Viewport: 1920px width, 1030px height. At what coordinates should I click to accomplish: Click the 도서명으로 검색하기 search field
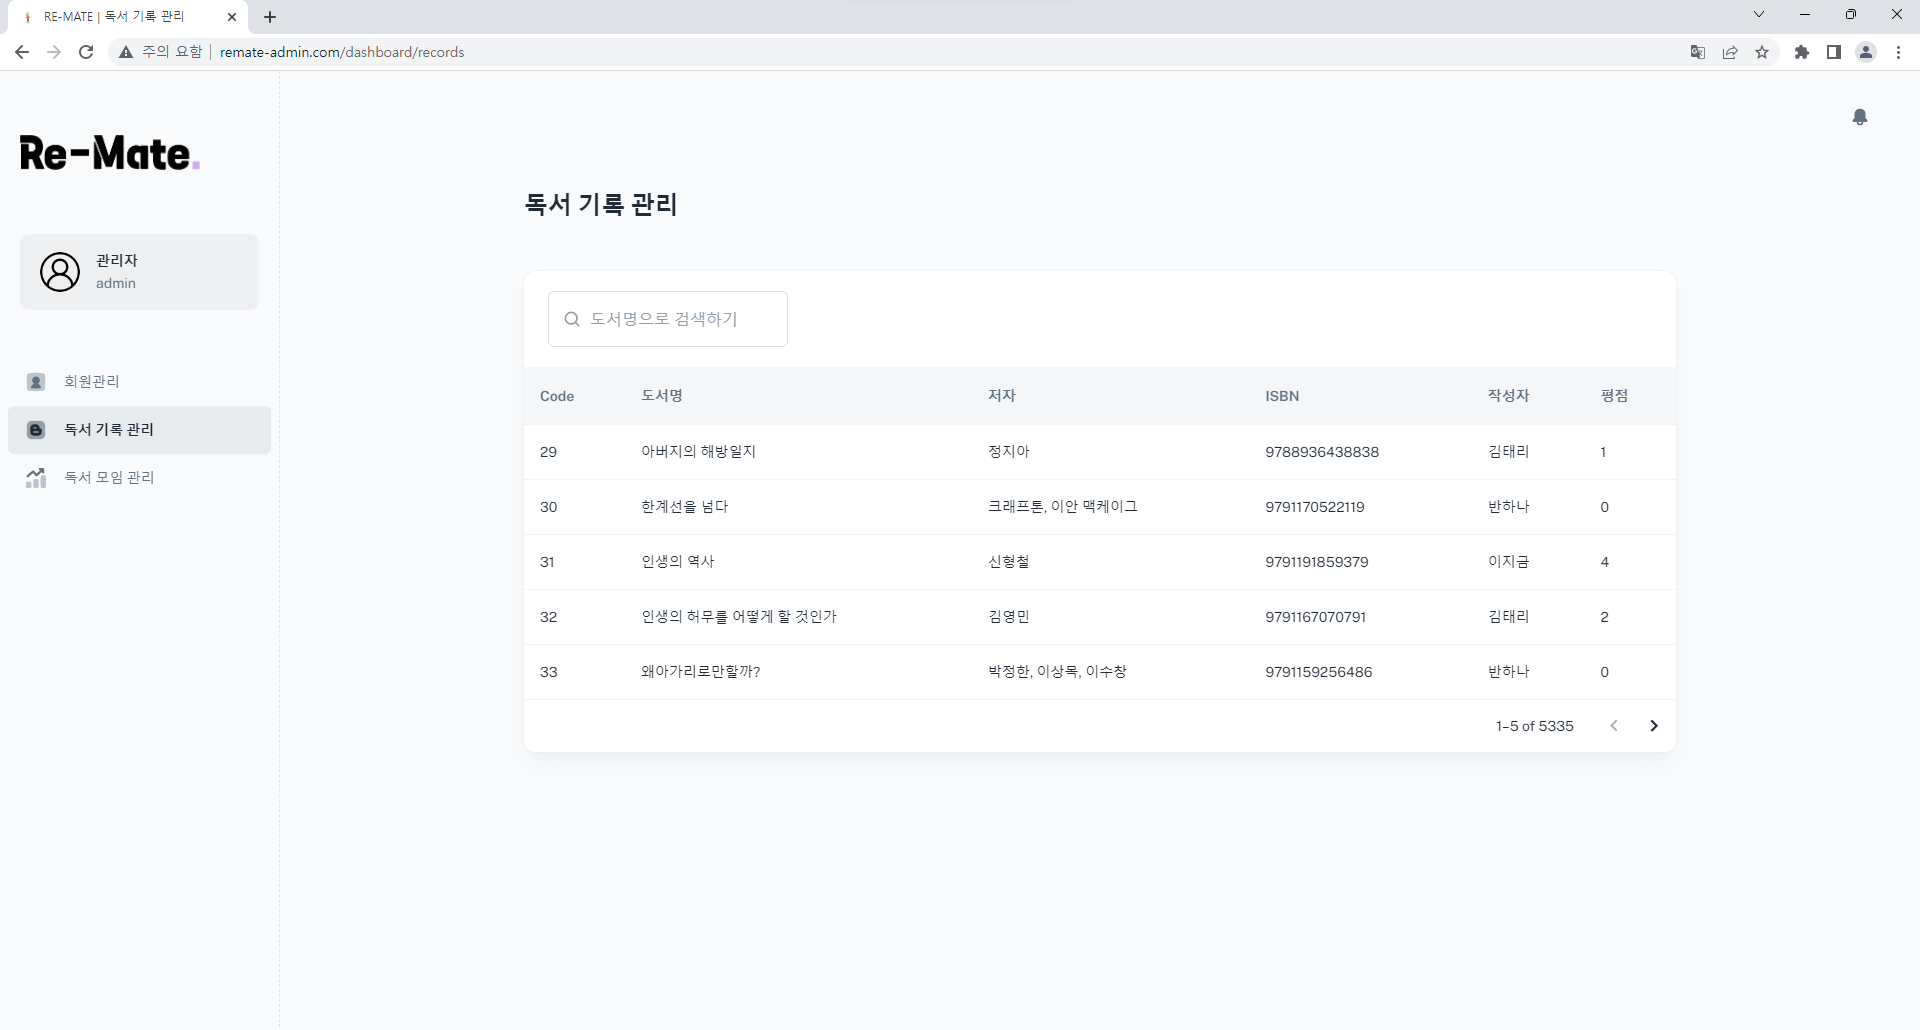pos(668,319)
